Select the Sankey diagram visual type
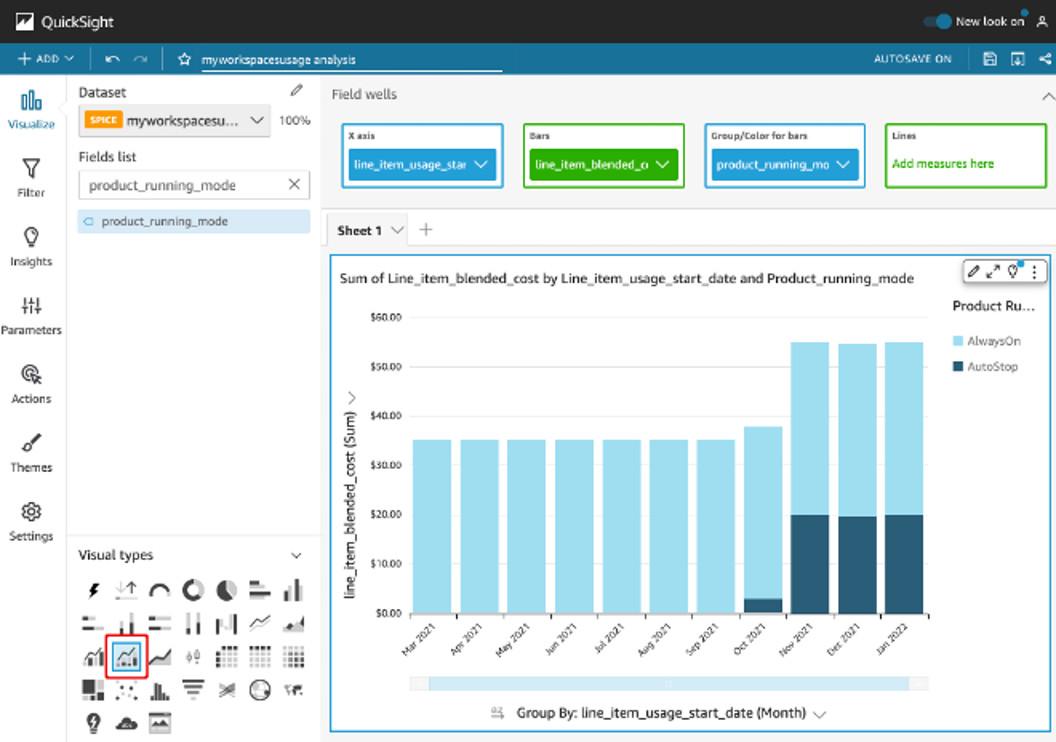 pyautogui.click(x=226, y=690)
